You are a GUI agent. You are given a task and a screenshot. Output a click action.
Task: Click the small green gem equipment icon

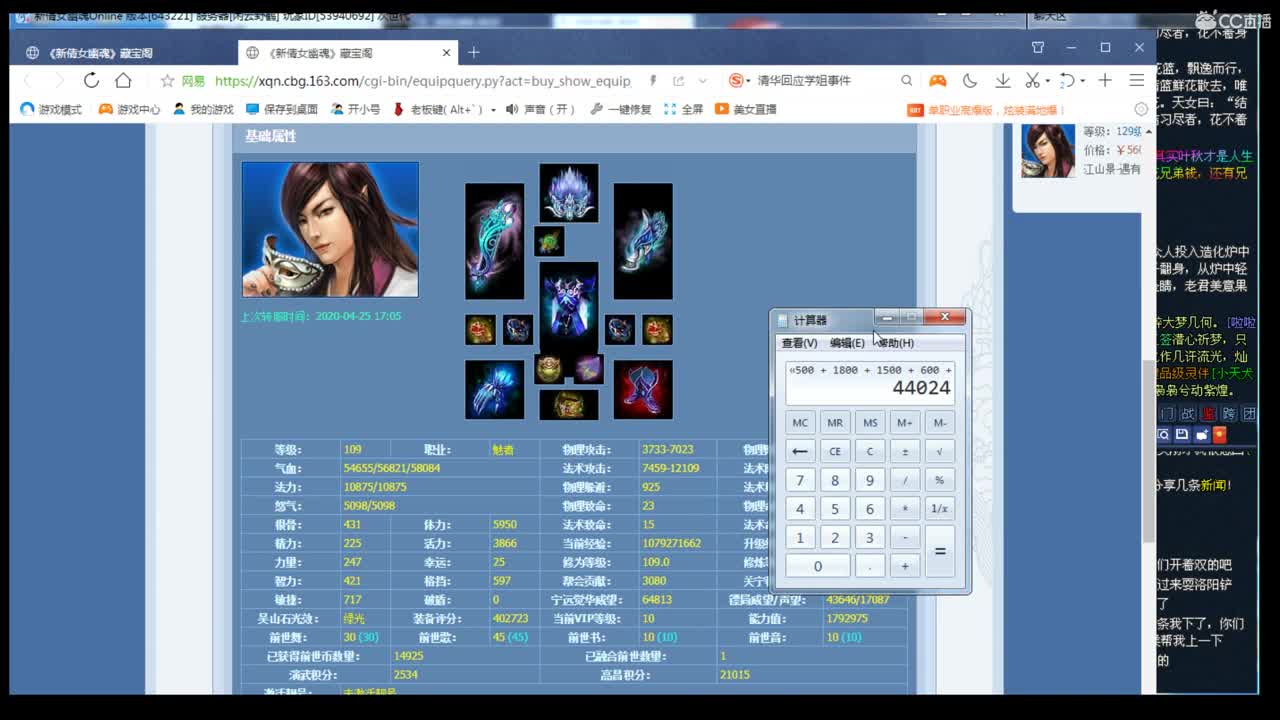[x=549, y=241]
